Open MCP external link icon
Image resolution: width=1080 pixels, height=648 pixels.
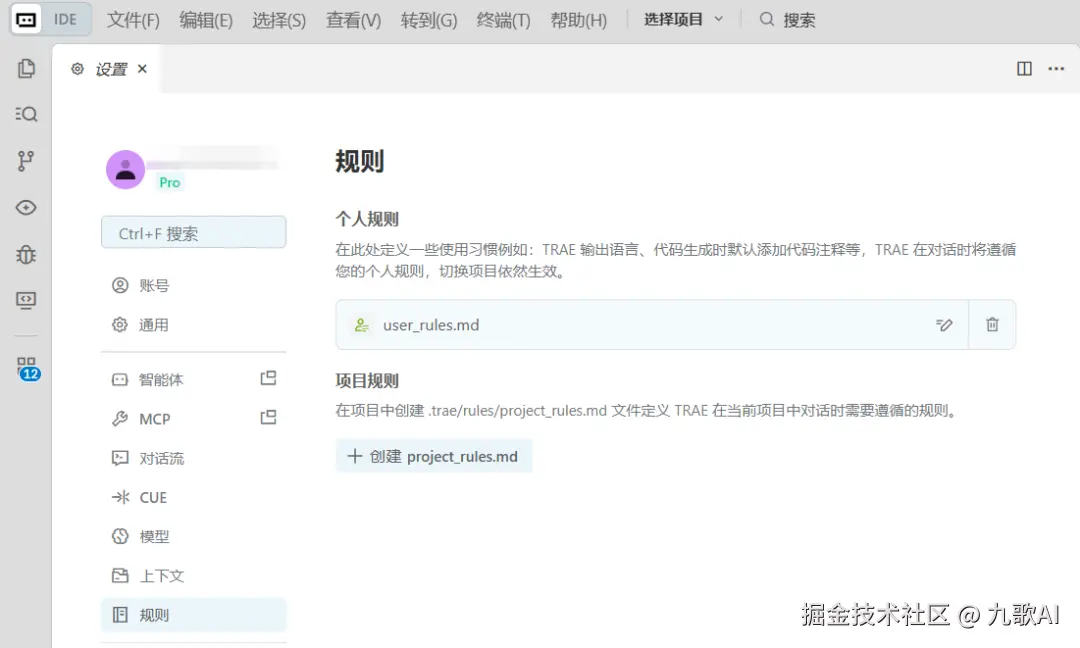click(x=268, y=418)
